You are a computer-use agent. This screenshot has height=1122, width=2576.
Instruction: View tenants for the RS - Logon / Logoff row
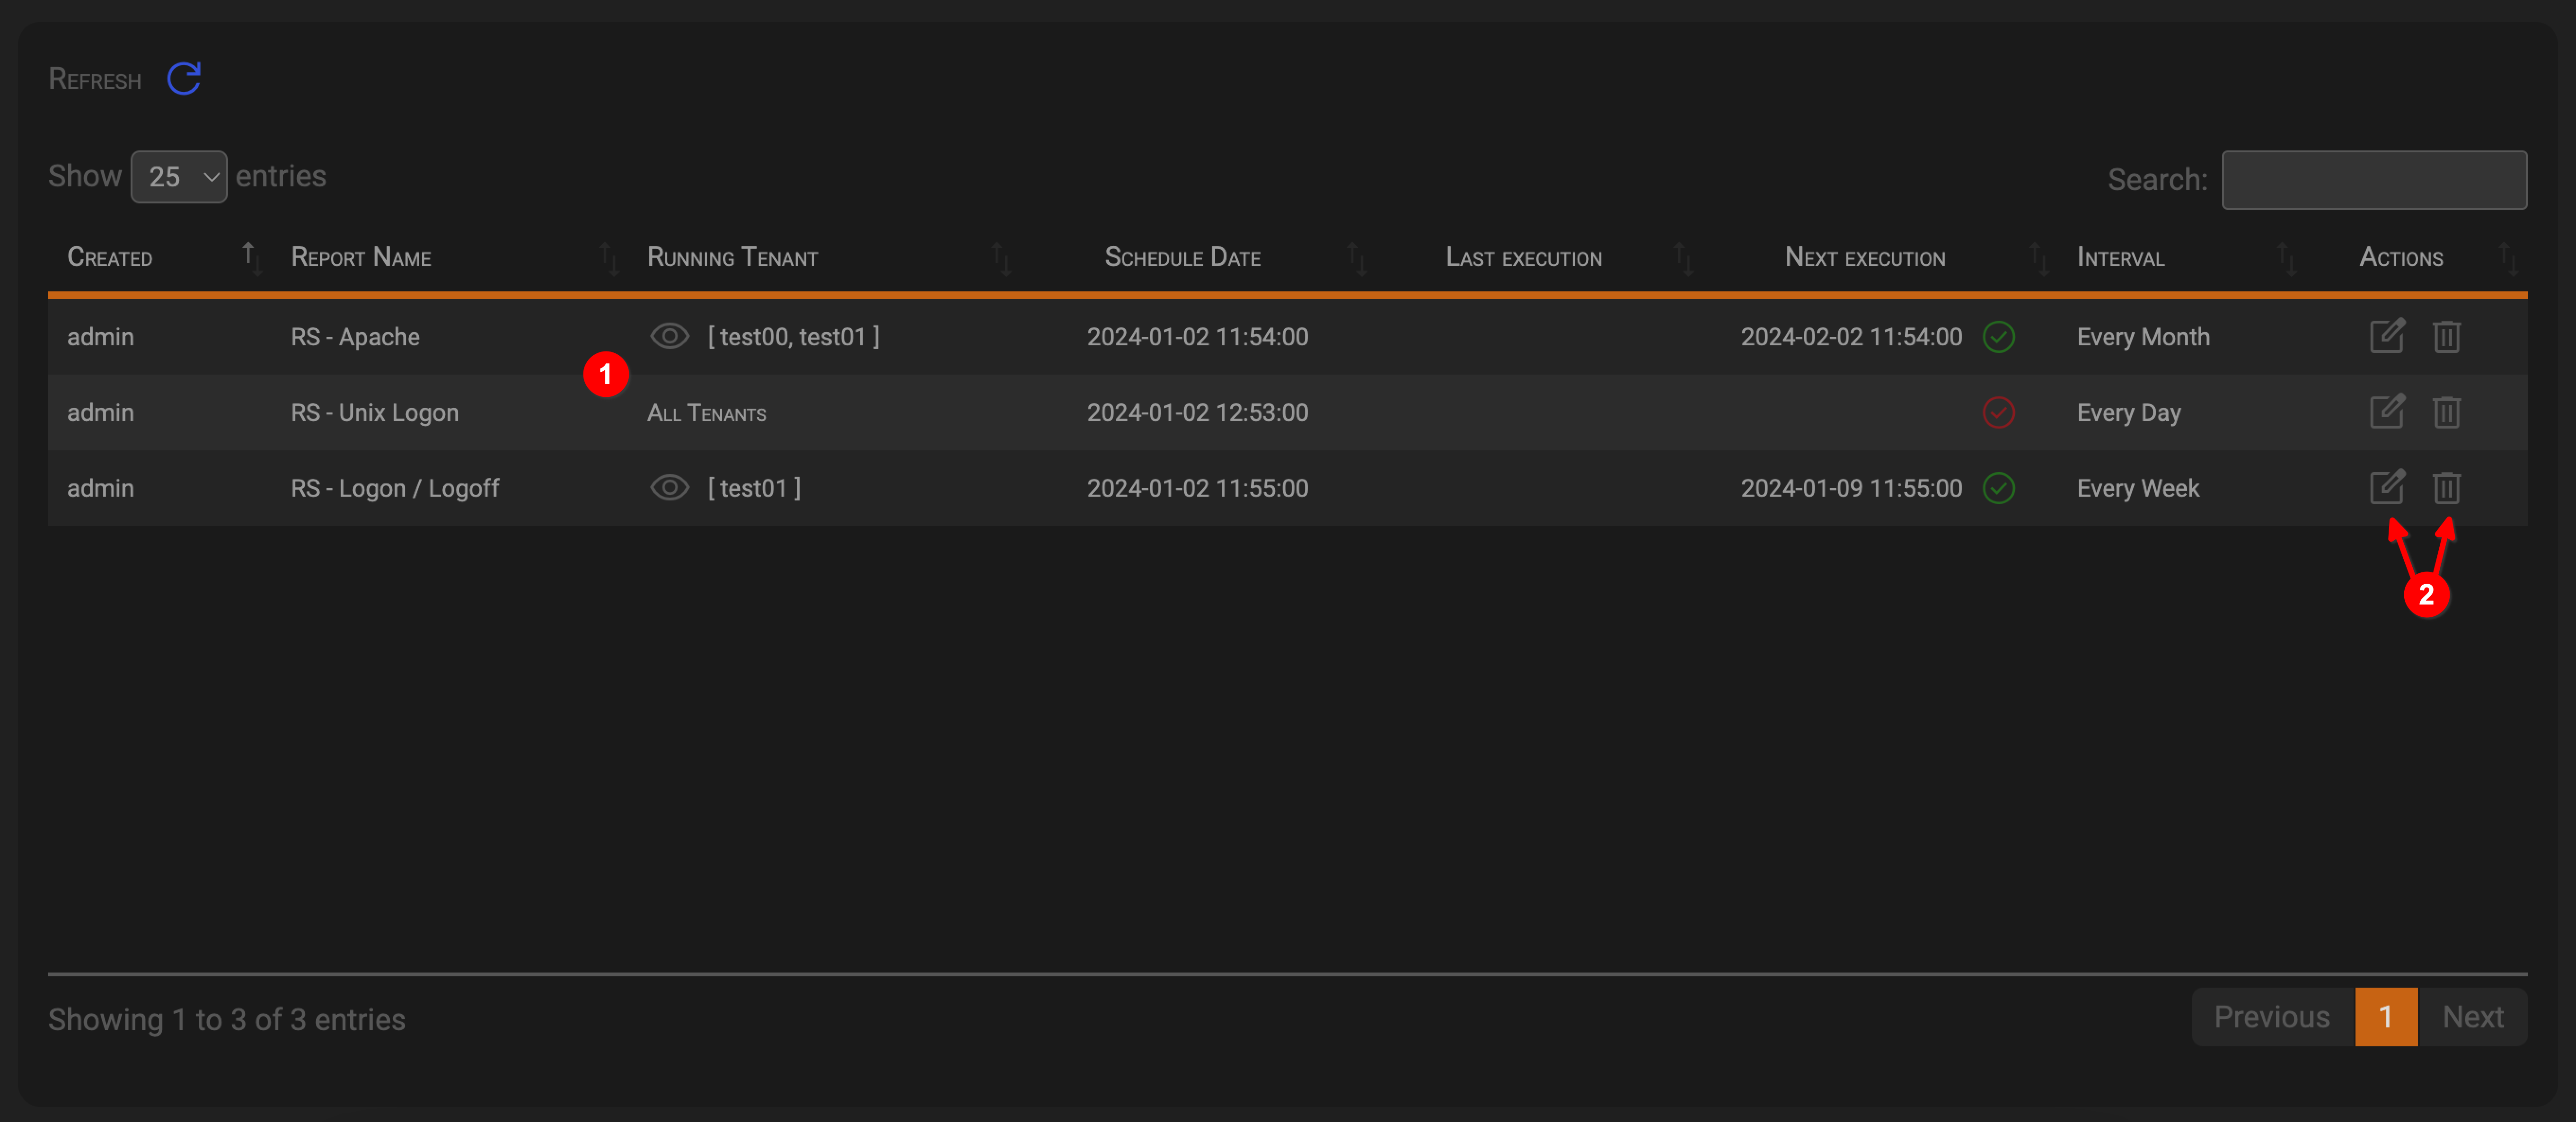(x=669, y=488)
